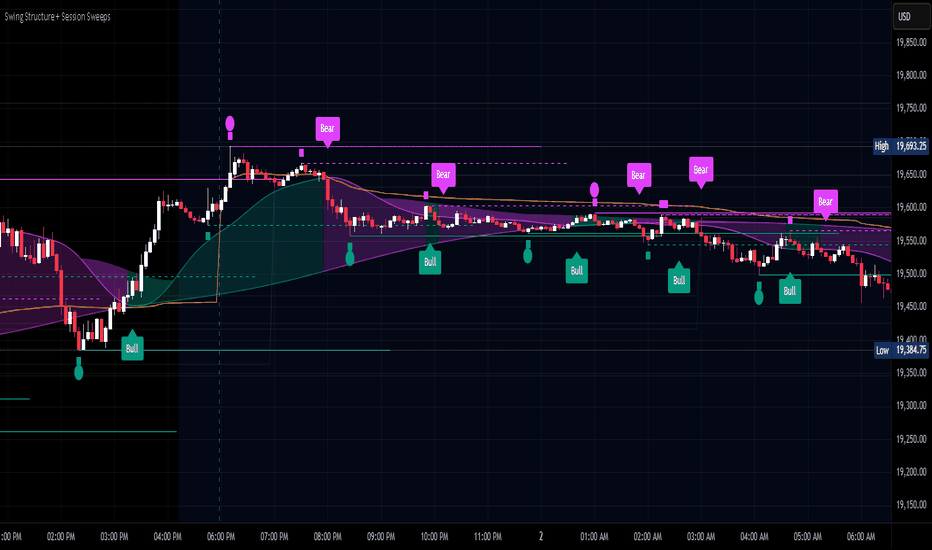Select the Bear label just before 02:00 AM
The image size is (932, 550).
pyautogui.click(x=639, y=177)
